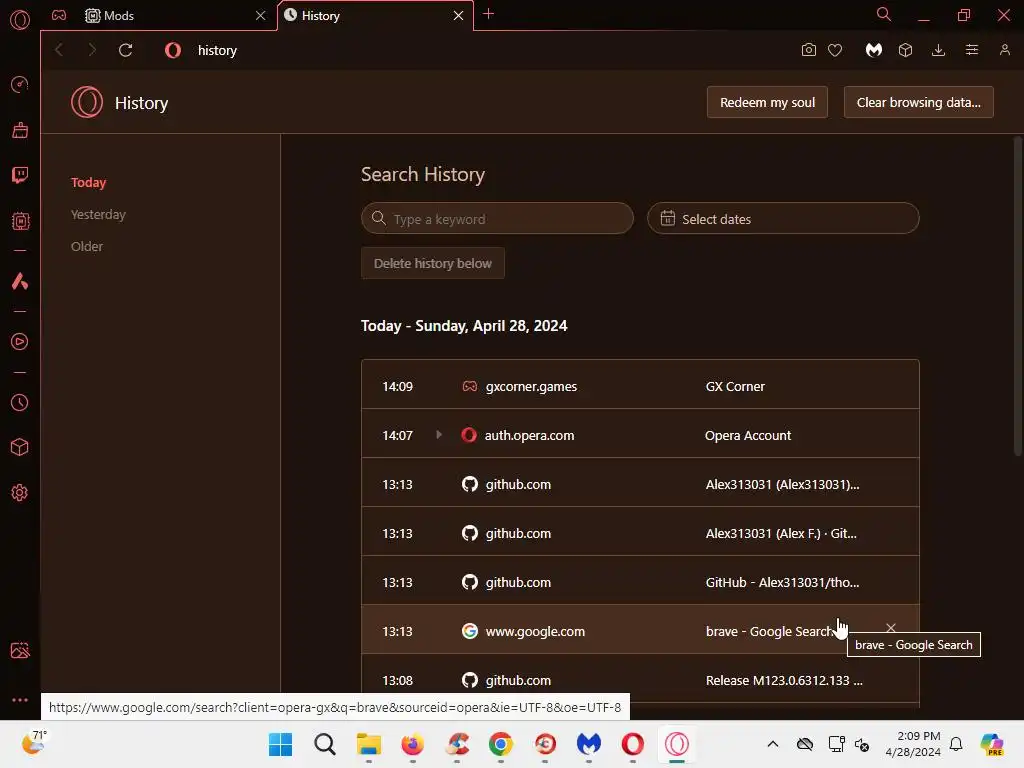Open the Easy setup sliders icon

coord(972,50)
